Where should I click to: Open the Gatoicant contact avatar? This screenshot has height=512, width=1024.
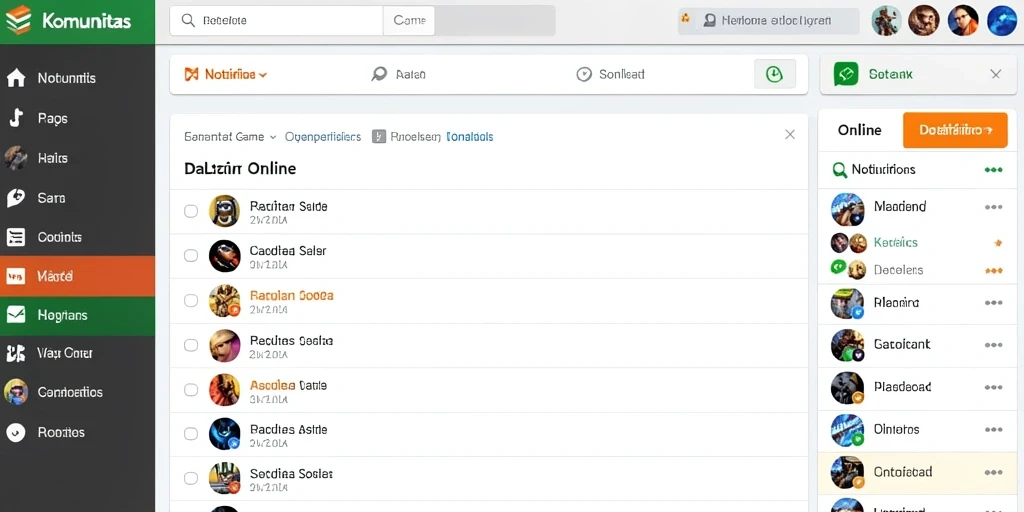pyautogui.click(x=848, y=345)
